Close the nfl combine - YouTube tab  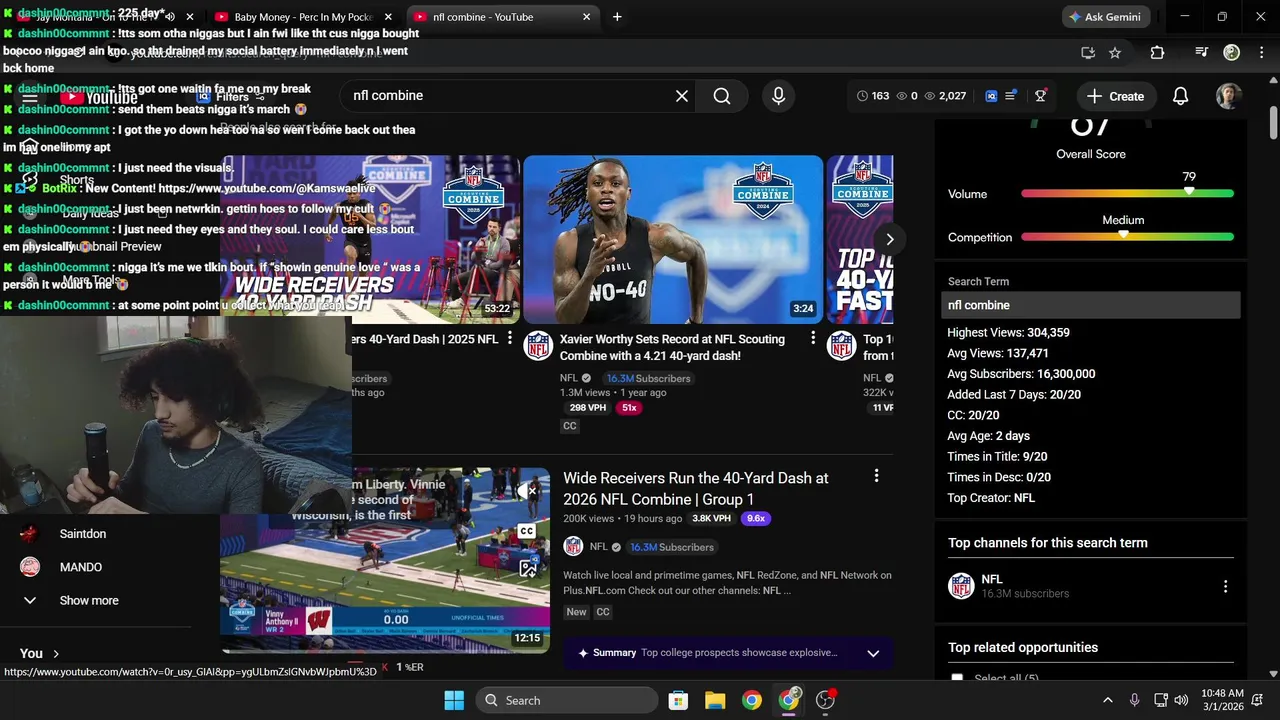587,17
